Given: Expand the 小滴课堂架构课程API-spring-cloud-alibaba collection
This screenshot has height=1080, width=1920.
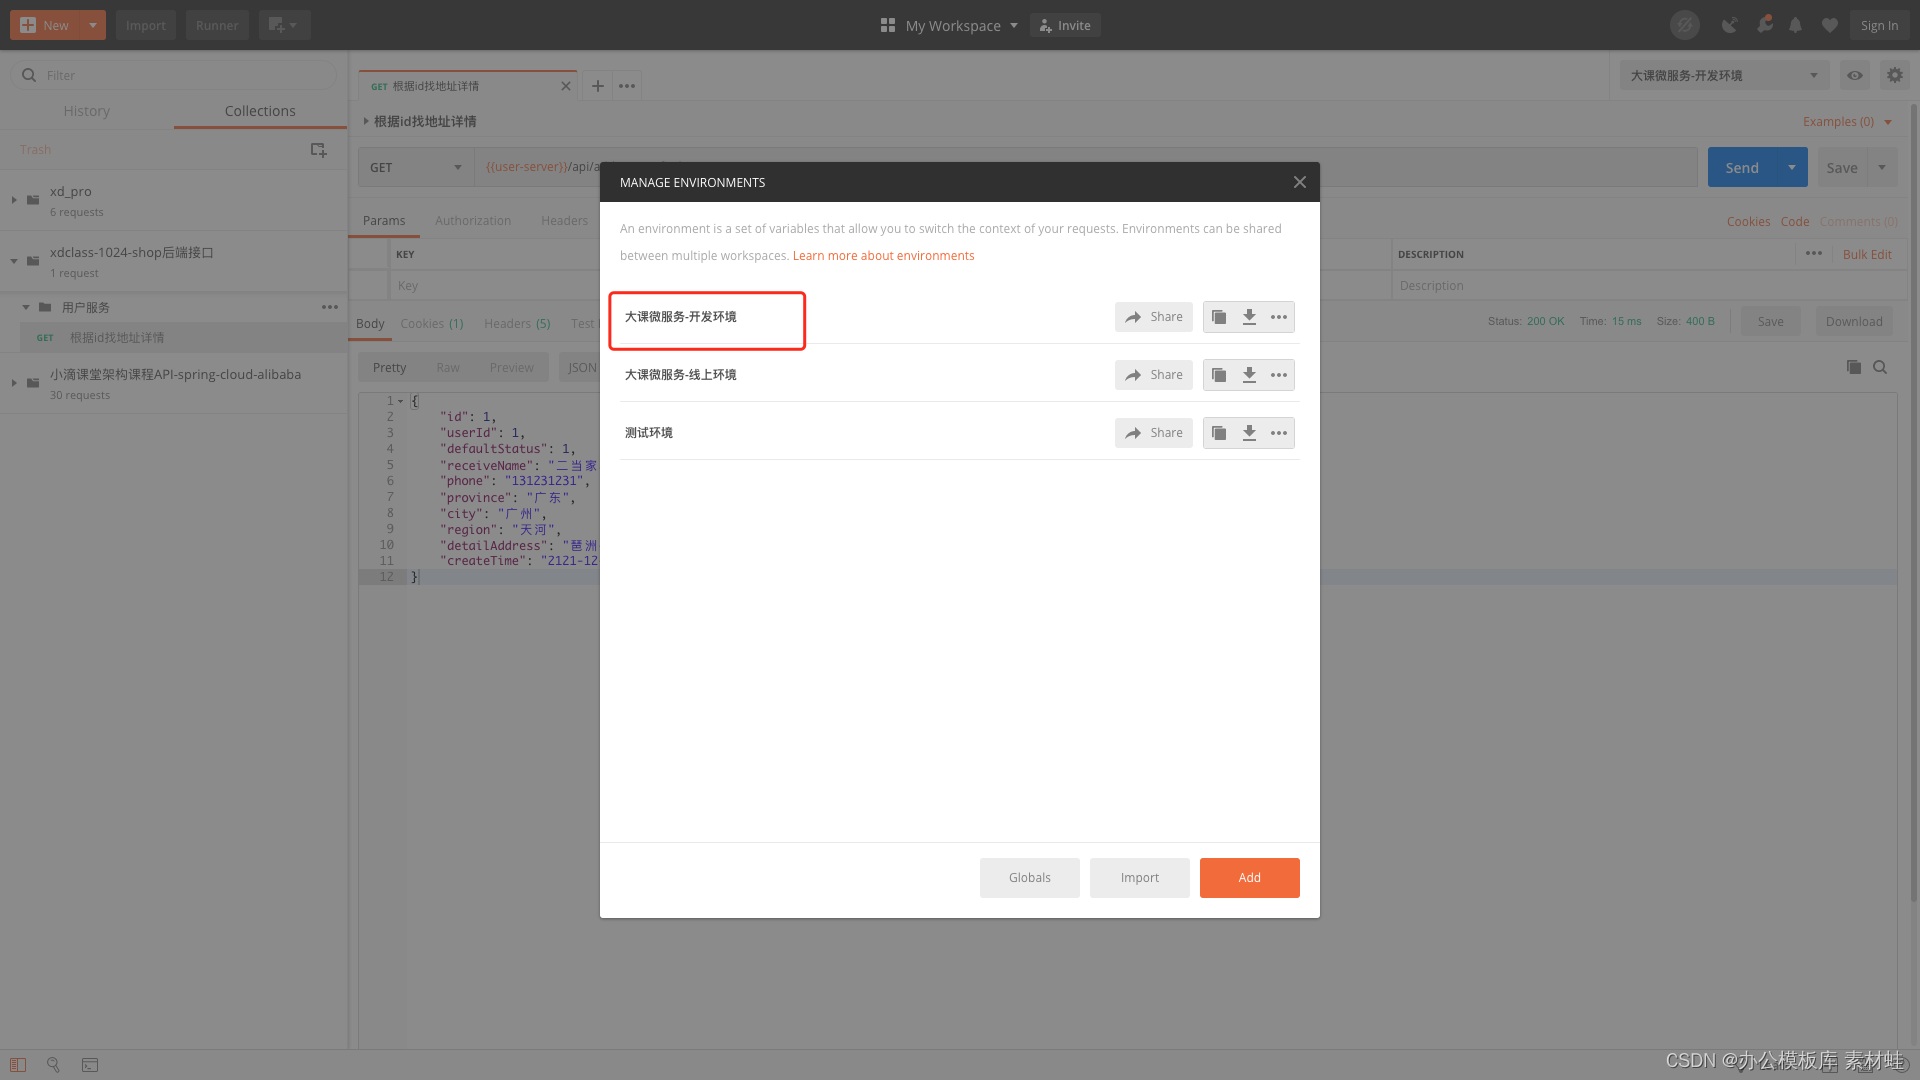Looking at the screenshot, I should [14, 383].
